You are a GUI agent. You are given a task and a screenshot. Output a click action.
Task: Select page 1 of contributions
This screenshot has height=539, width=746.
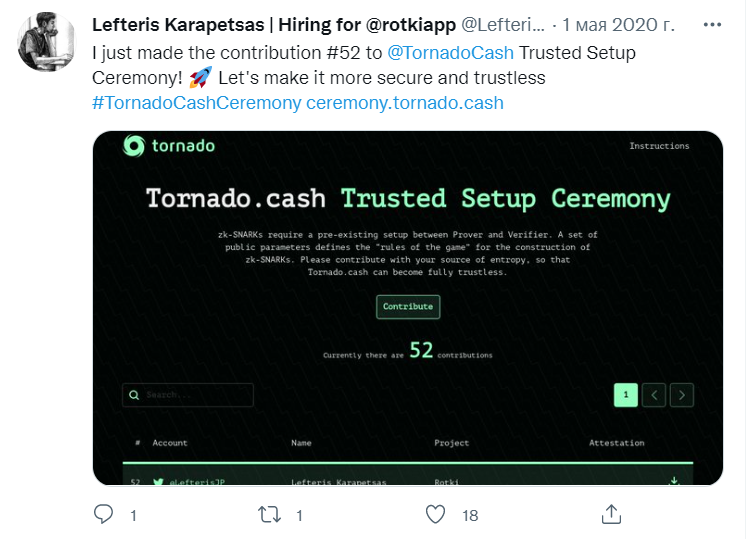pos(626,395)
